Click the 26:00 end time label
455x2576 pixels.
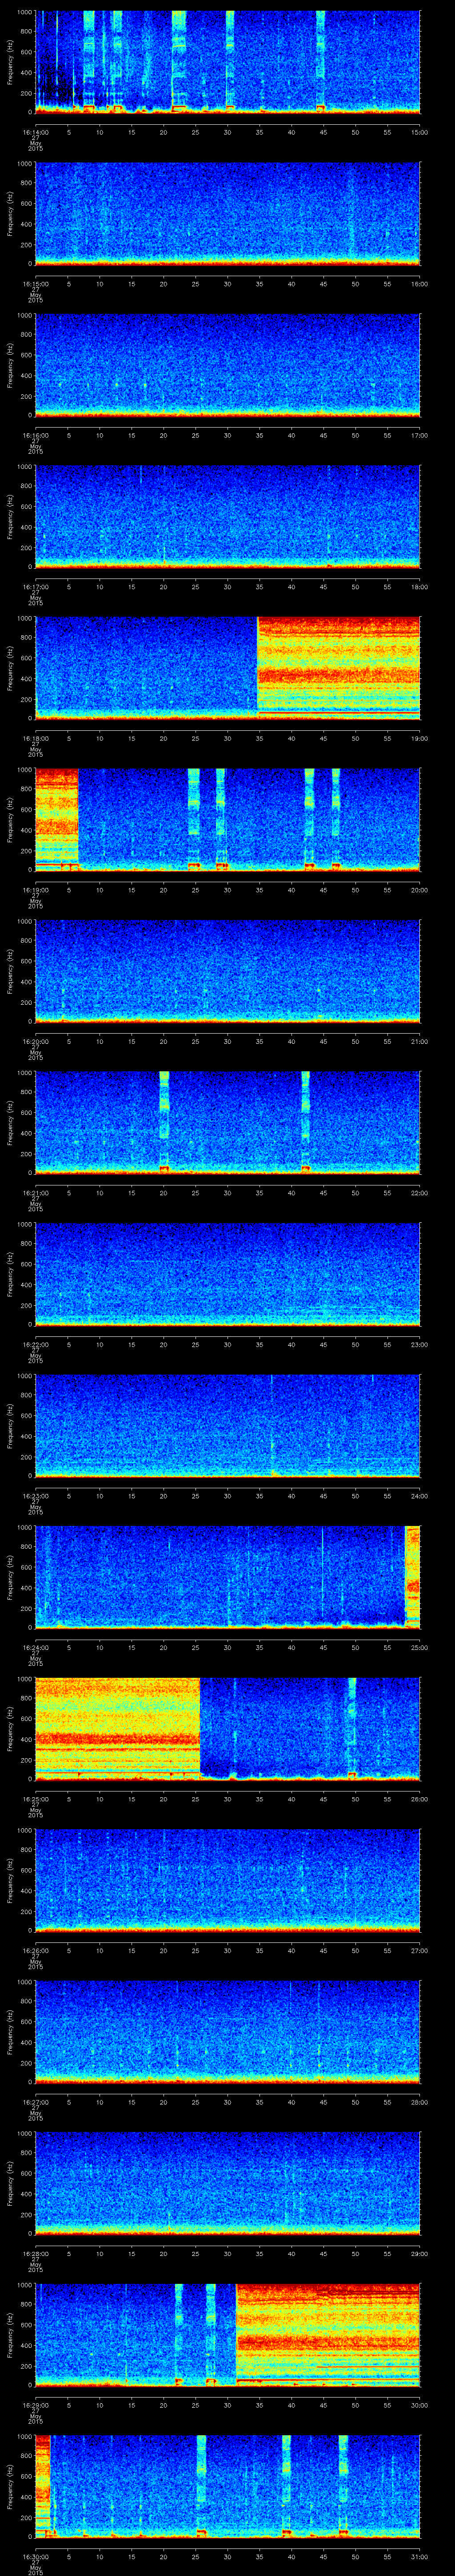point(419,1799)
